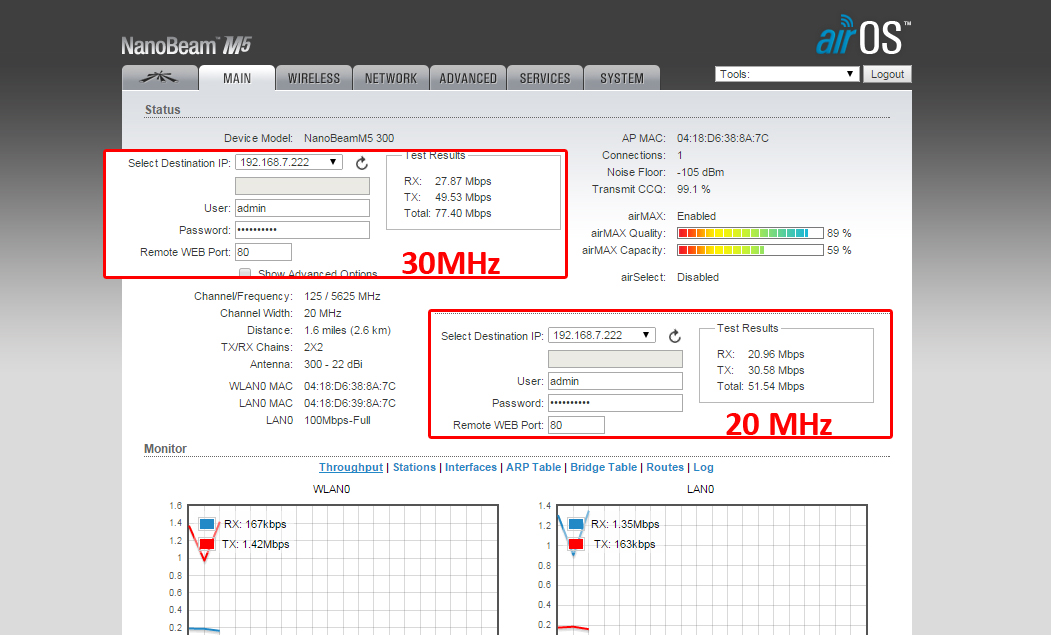This screenshot has height=635, width=1051.
Task: Select Noise Floor value -105 dBm
Action: tap(700, 172)
